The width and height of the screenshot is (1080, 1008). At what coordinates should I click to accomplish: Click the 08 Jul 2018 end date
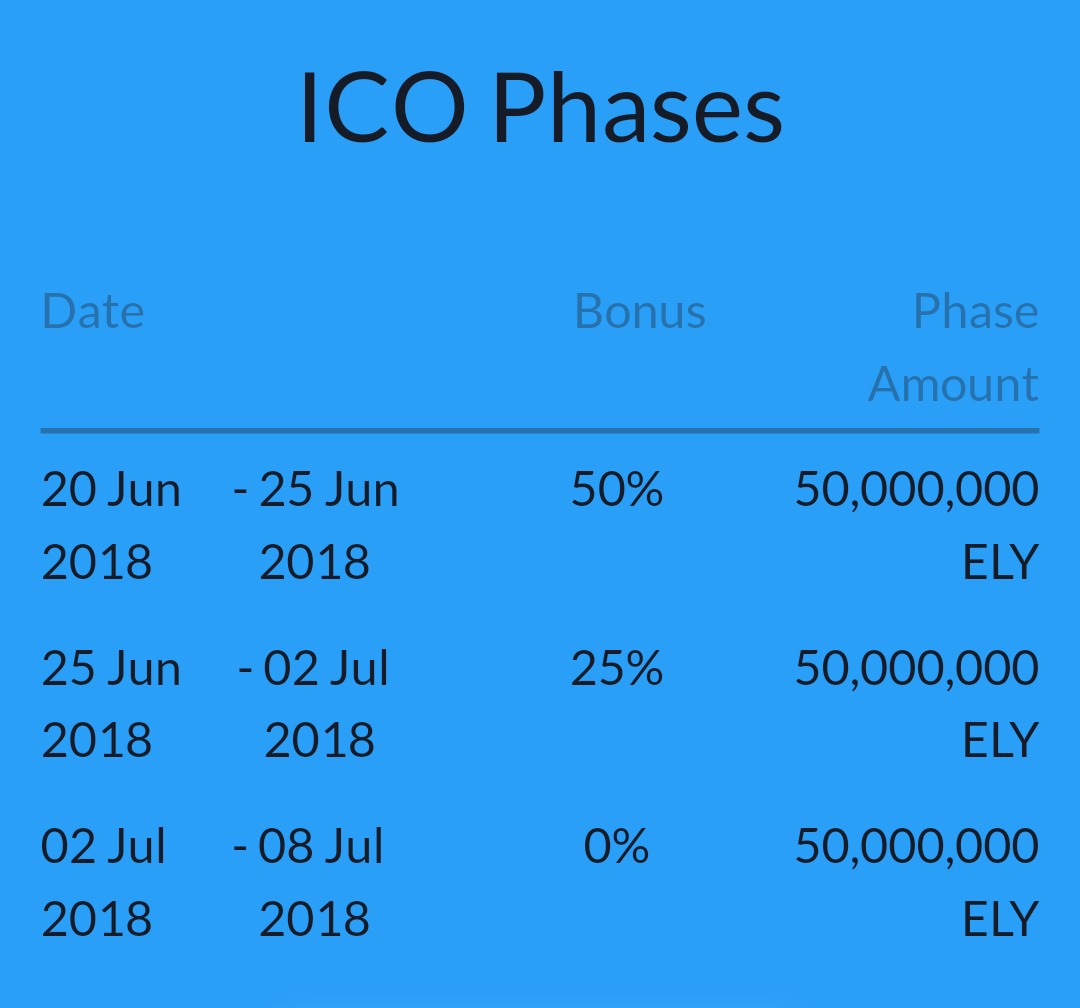(308, 882)
